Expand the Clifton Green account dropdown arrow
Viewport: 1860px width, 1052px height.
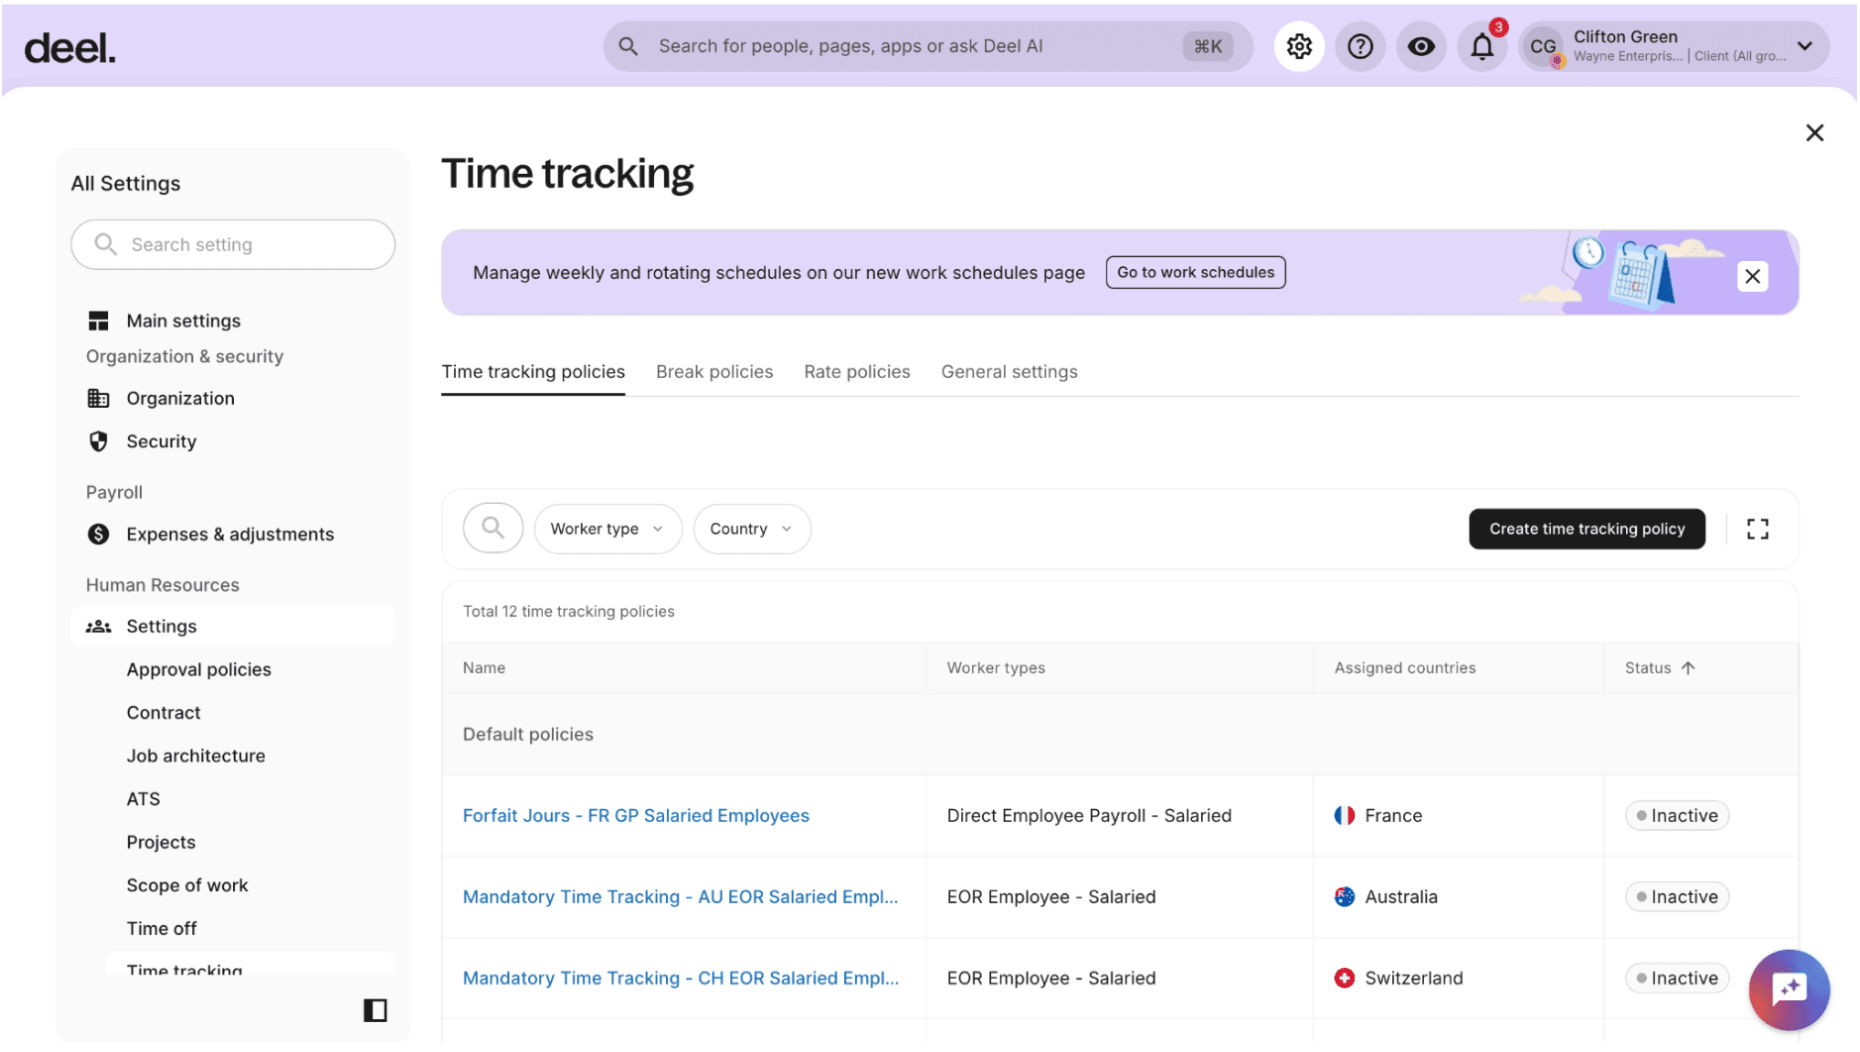click(1805, 46)
